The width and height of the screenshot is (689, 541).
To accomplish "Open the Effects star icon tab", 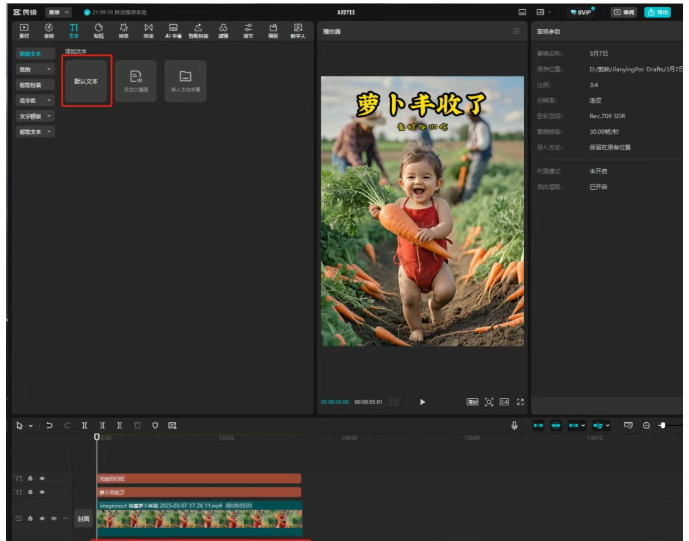I will tap(124, 31).
